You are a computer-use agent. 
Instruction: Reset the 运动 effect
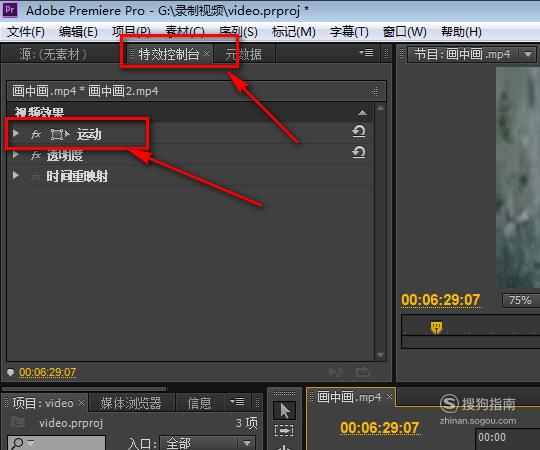click(359, 131)
